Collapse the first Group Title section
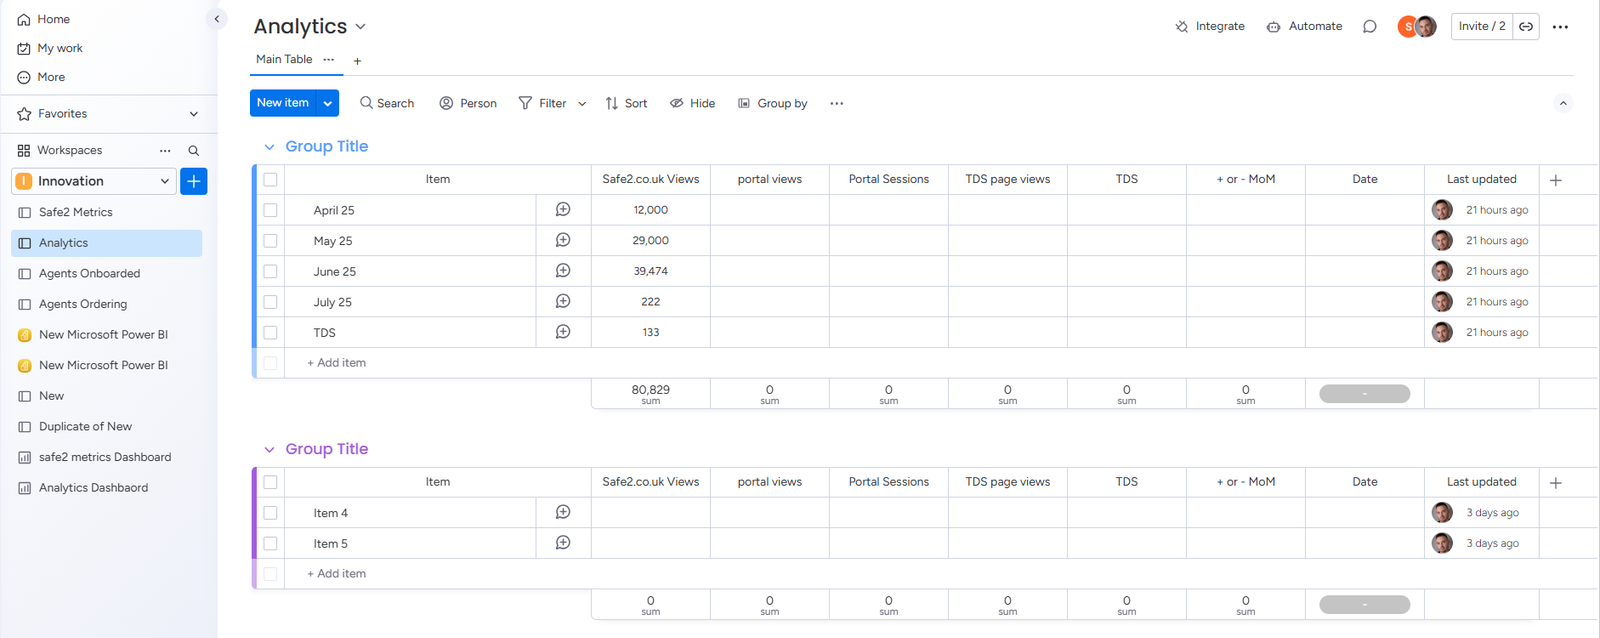The height and width of the screenshot is (638, 1600). 269,147
